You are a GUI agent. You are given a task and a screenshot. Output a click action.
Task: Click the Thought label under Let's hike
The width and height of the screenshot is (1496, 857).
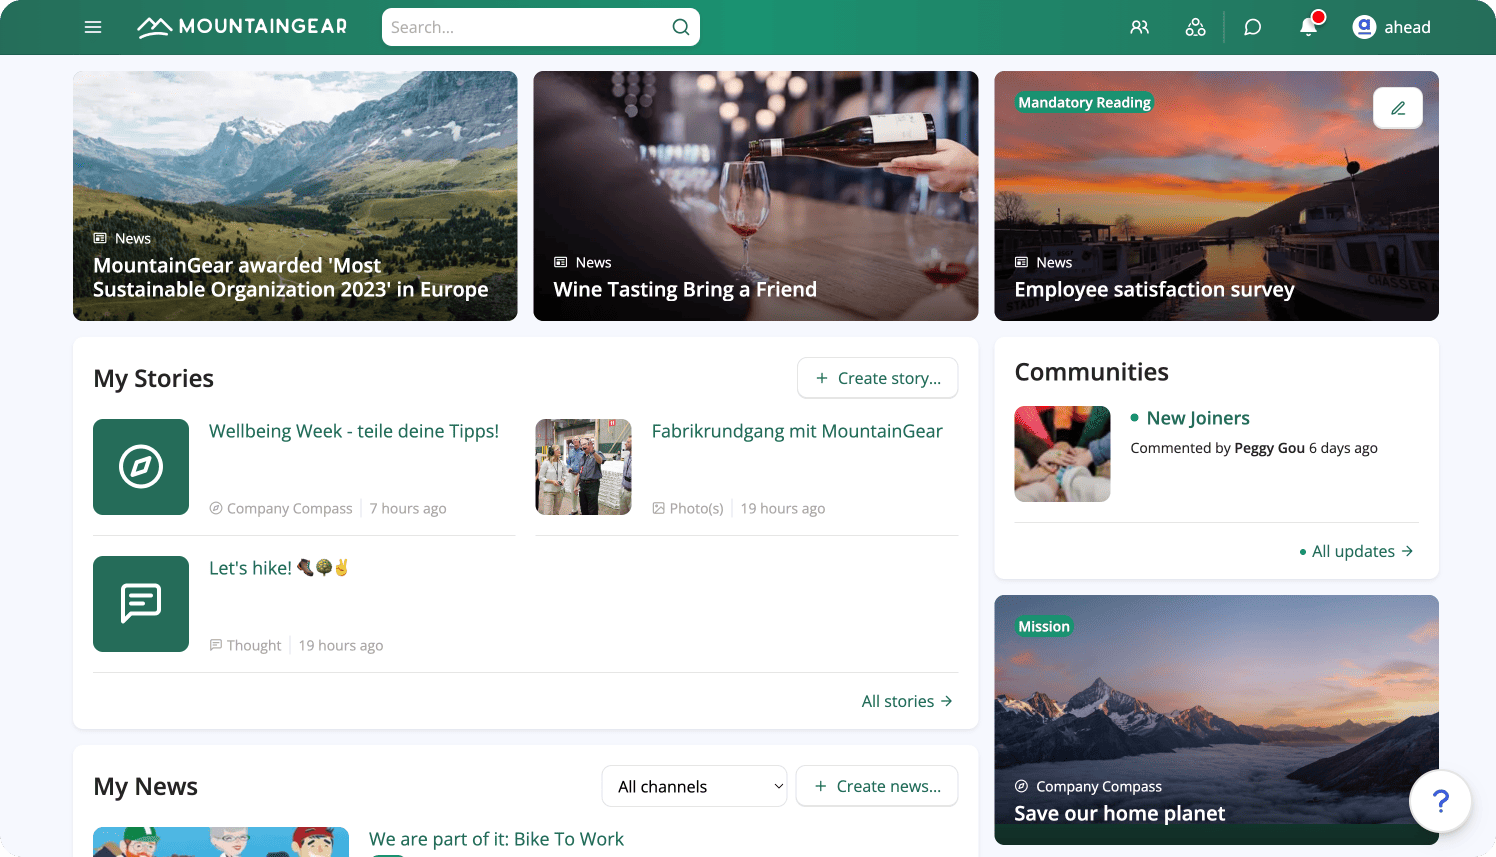point(245,645)
